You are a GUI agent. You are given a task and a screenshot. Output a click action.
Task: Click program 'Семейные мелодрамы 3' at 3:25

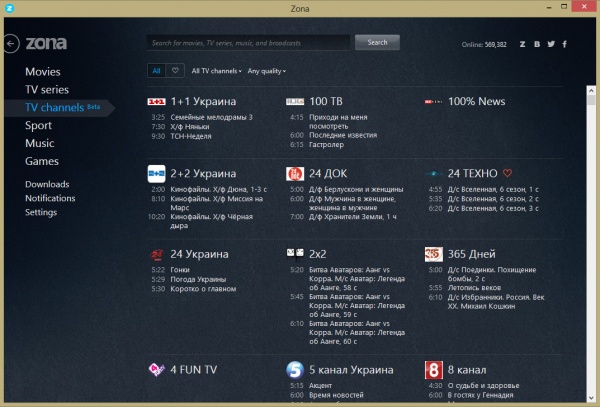click(x=212, y=117)
